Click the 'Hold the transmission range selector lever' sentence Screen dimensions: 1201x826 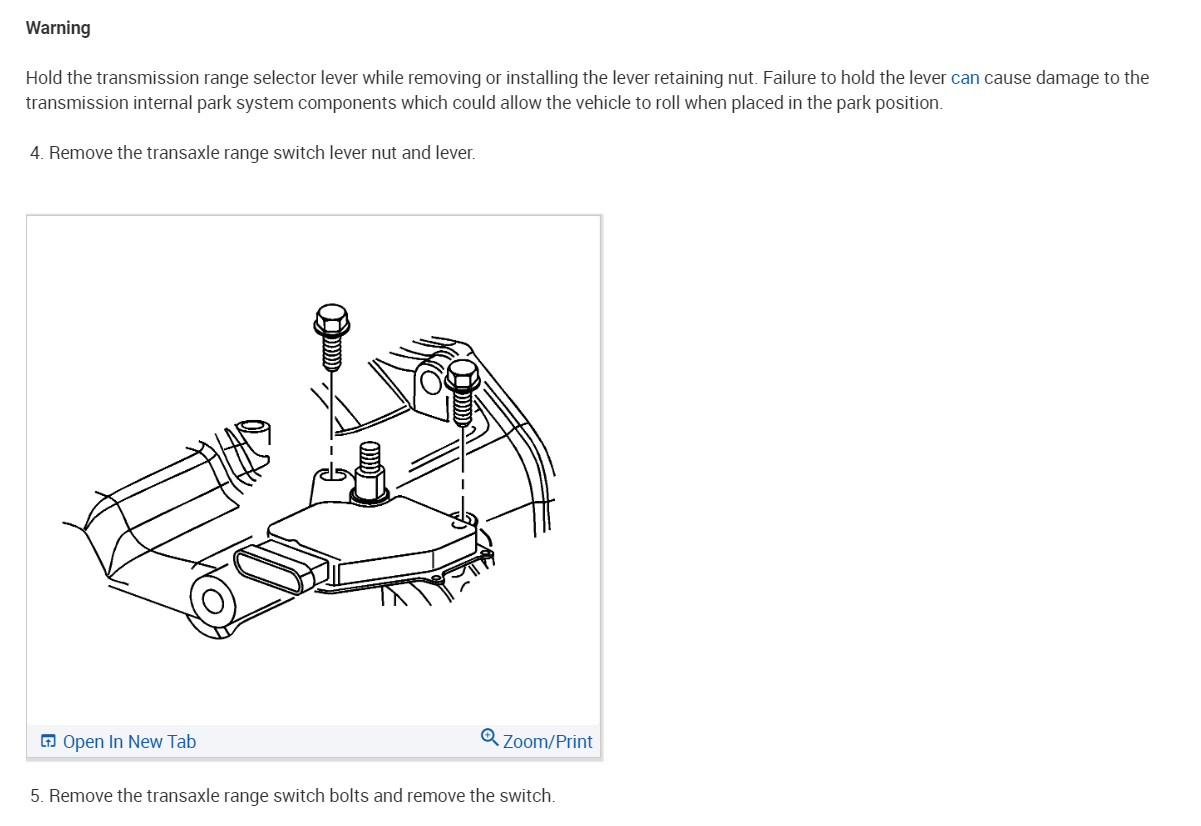point(587,90)
